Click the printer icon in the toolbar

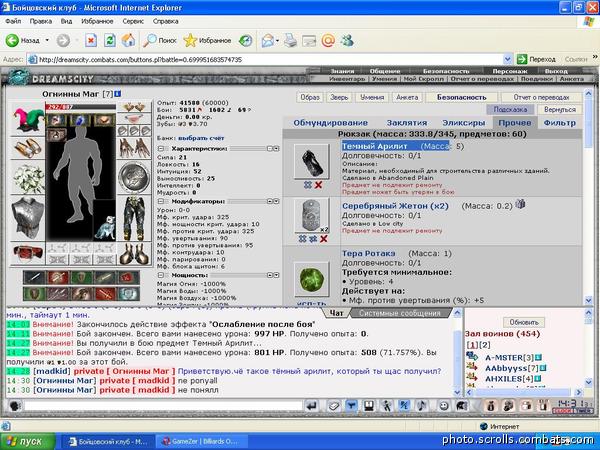(x=290, y=40)
